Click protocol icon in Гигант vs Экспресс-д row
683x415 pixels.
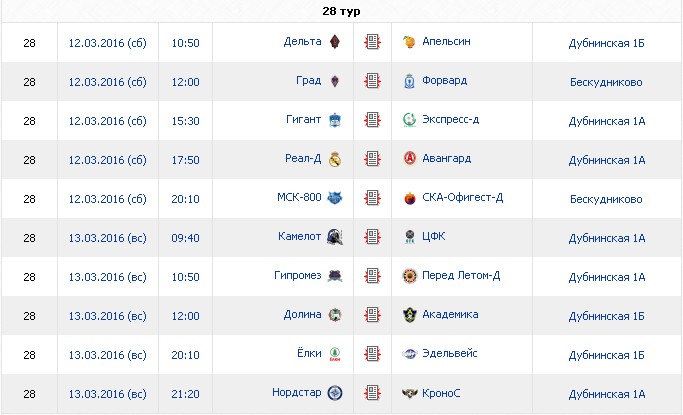[372, 120]
